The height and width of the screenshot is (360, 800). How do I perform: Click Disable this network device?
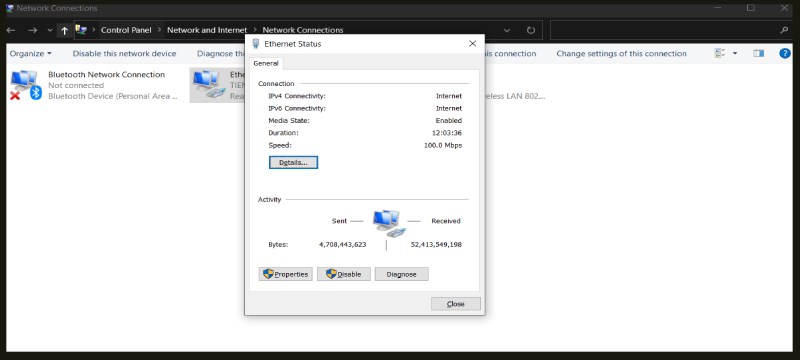click(124, 54)
